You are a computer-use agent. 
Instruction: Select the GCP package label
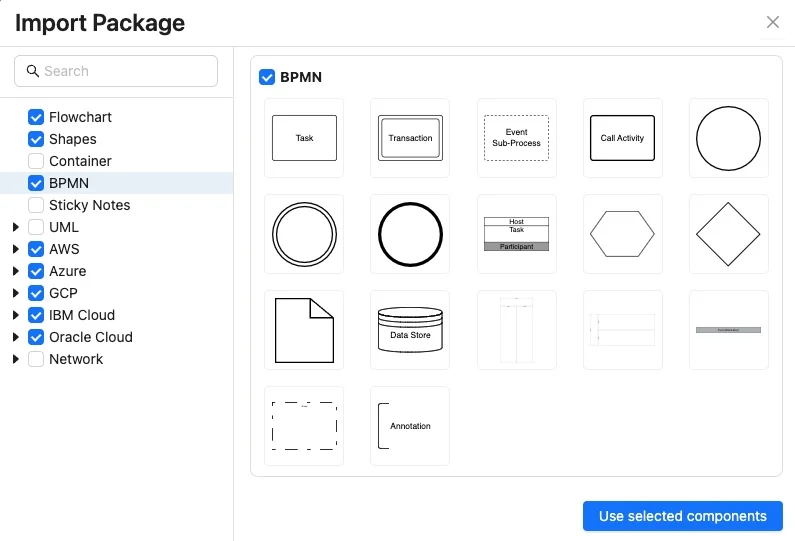click(63, 293)
